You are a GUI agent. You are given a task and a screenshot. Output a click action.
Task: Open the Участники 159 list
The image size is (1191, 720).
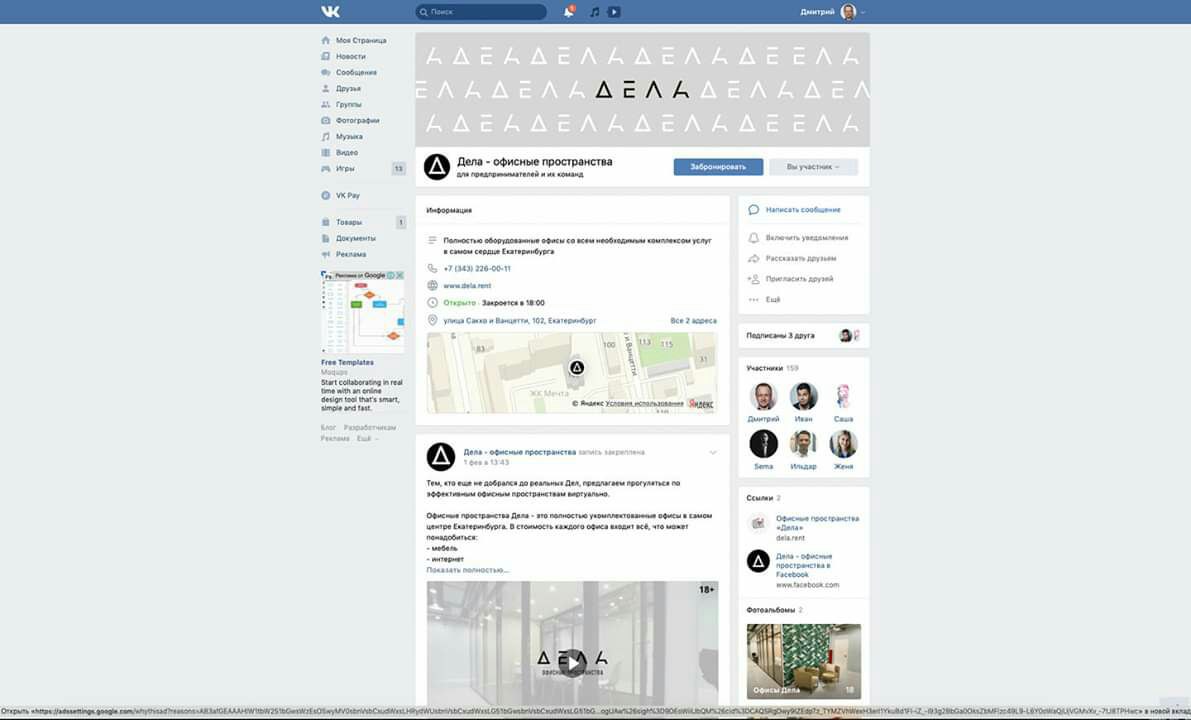coord(772,368)
